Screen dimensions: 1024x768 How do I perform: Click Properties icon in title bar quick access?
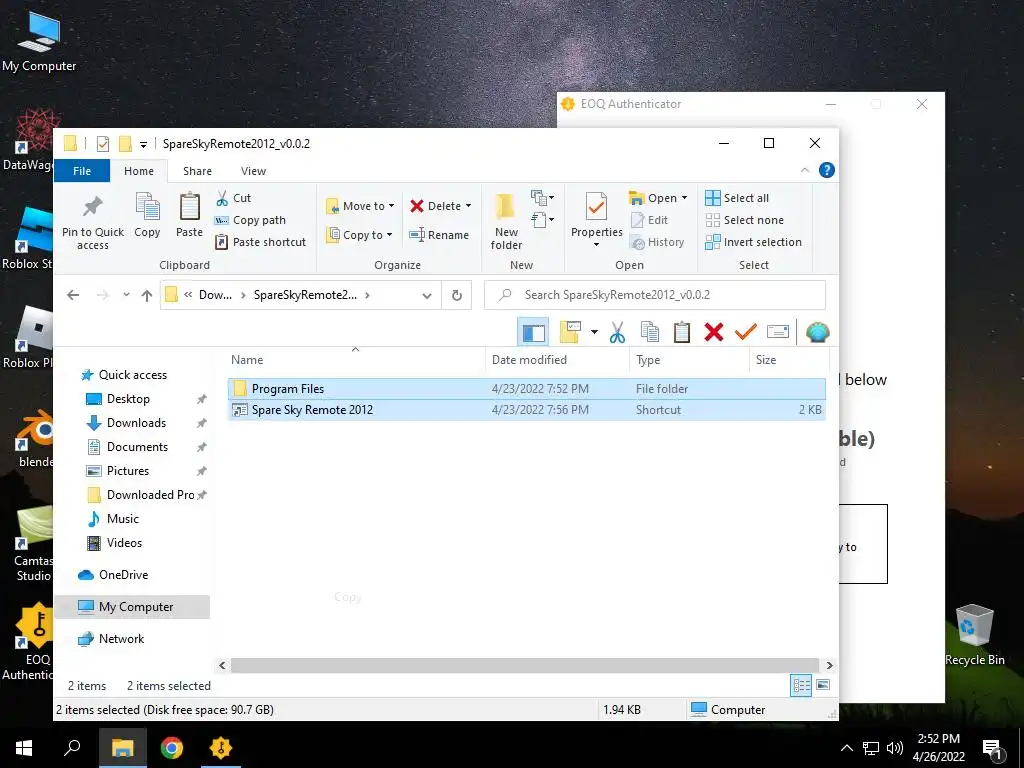coord(103,144)
